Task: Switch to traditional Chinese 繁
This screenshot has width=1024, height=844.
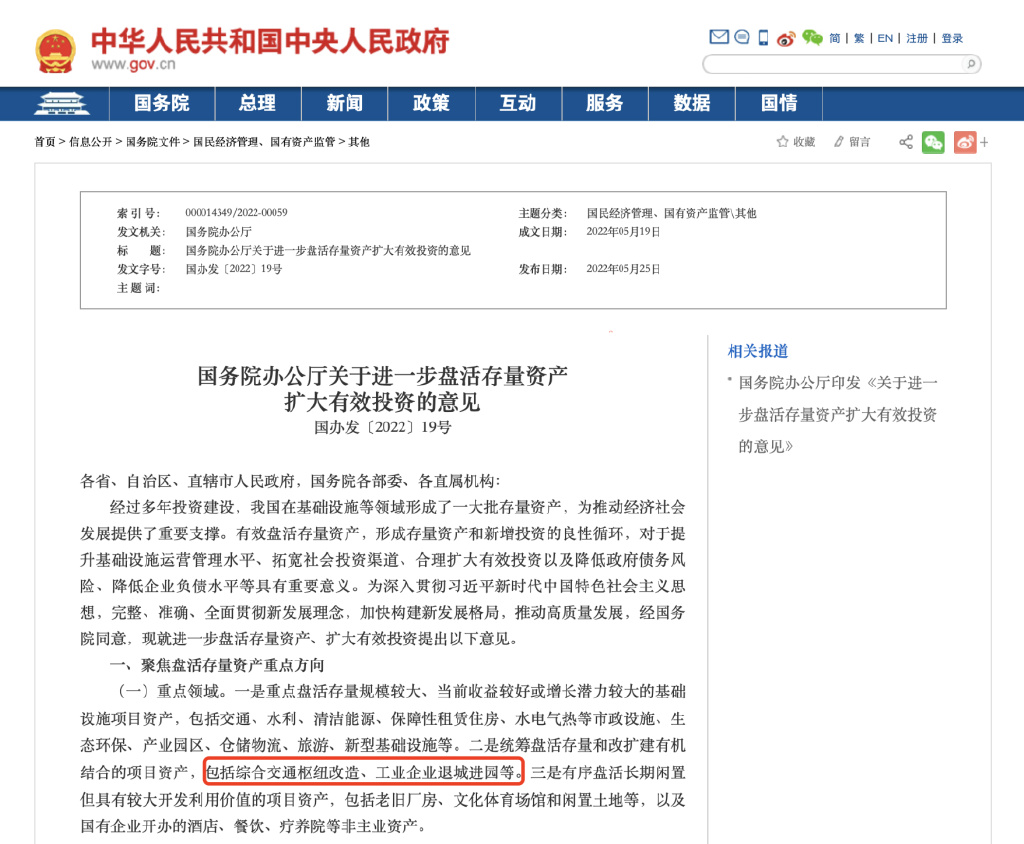Action: click(x=859, y=38)
